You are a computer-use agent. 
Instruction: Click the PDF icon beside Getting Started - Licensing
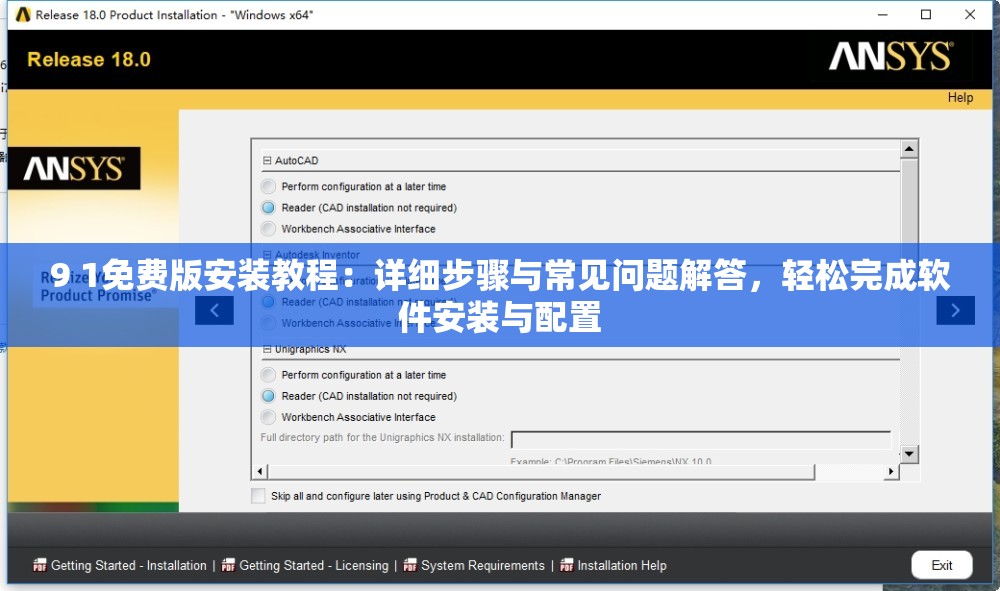tap(228, 565)
